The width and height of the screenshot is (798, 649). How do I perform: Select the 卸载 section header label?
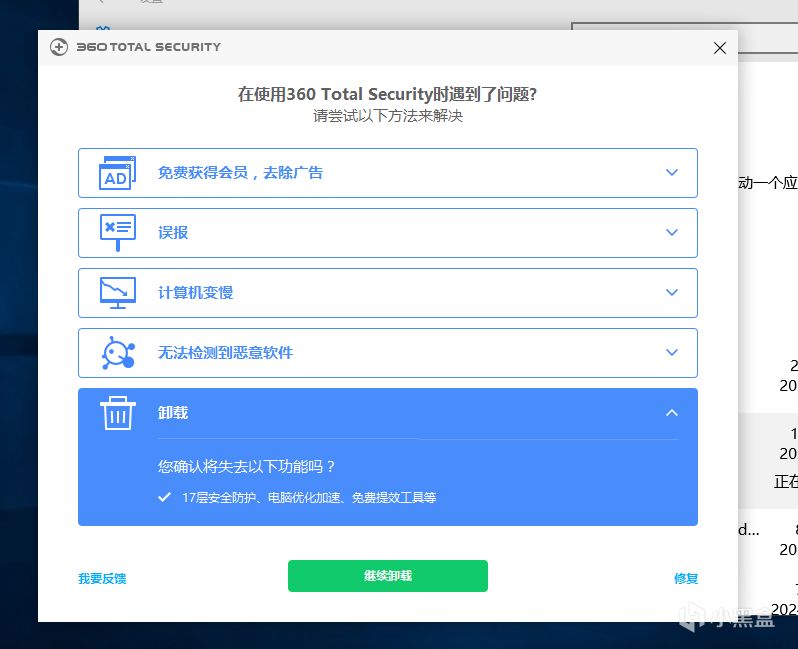point(173,413)
